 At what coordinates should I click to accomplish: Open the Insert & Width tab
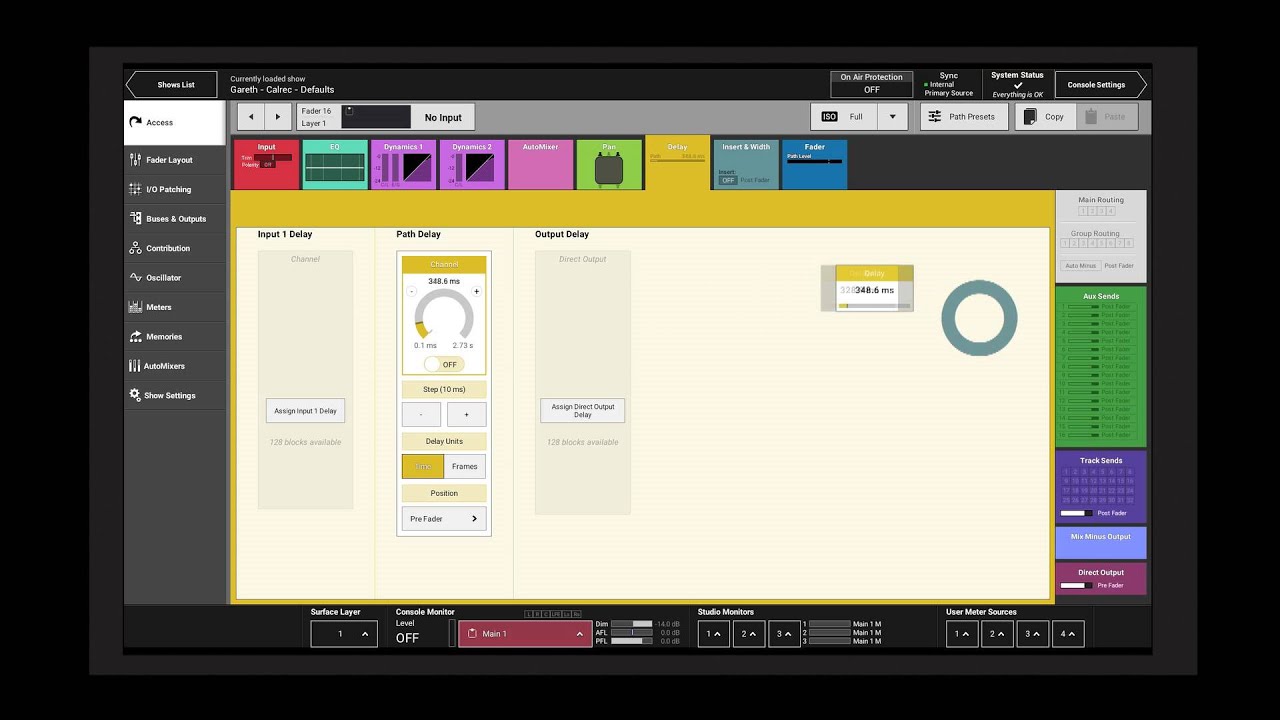746,164
